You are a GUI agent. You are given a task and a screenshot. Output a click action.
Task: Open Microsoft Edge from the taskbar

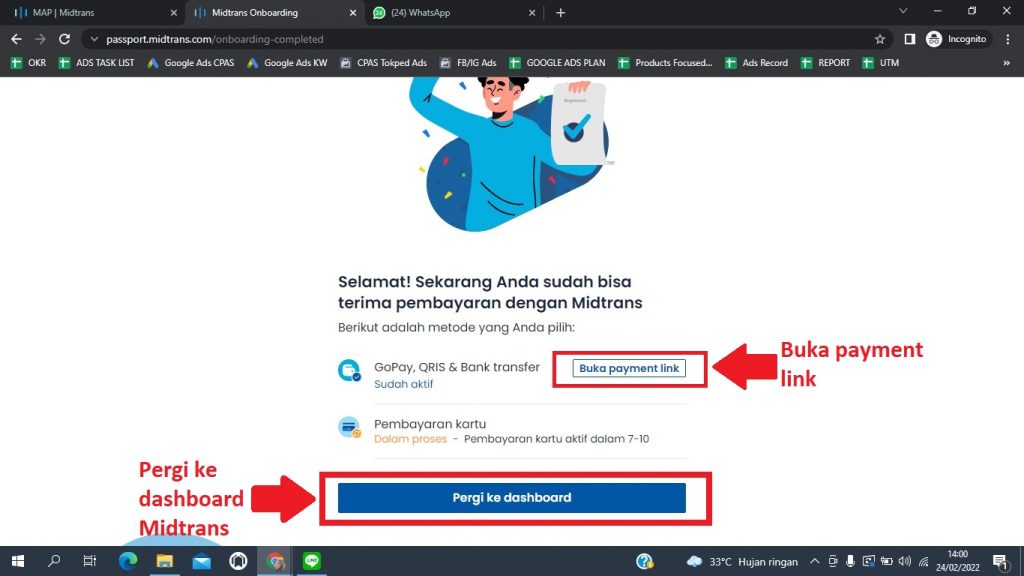click(128, 561)
